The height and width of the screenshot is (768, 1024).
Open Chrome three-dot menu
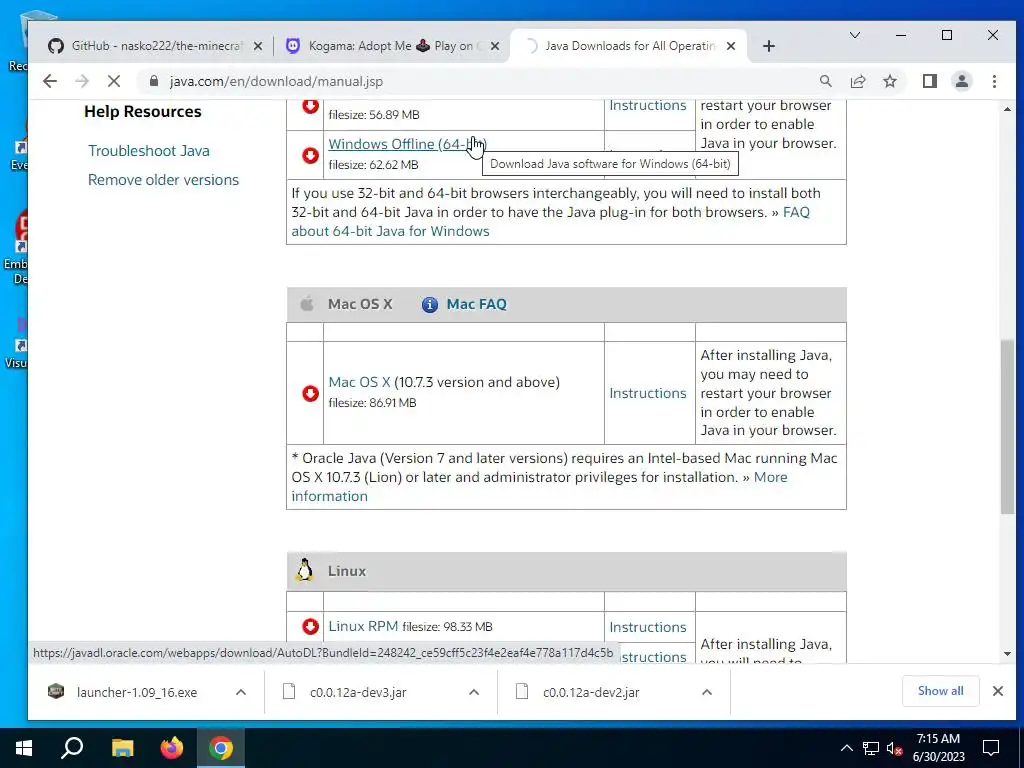coord(994,81)
